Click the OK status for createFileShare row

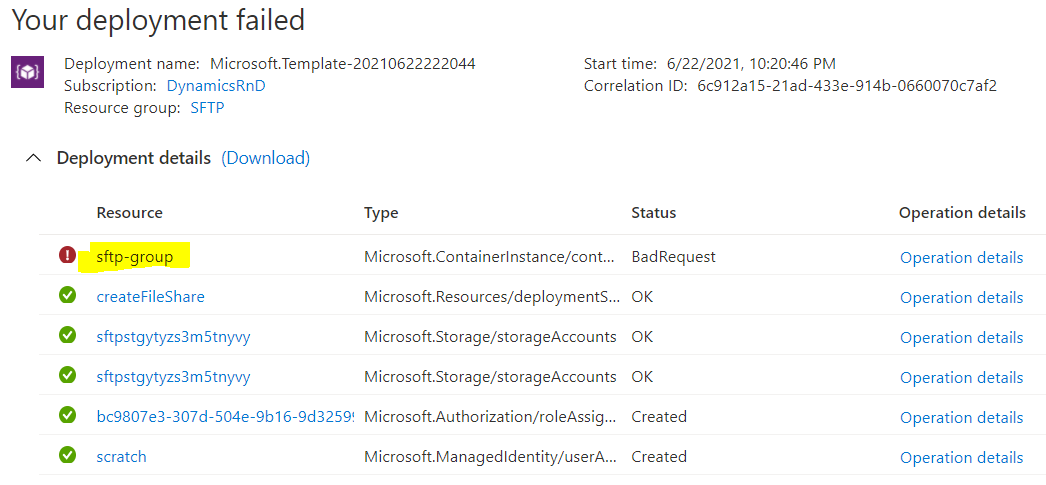click(x=642, y=297)
